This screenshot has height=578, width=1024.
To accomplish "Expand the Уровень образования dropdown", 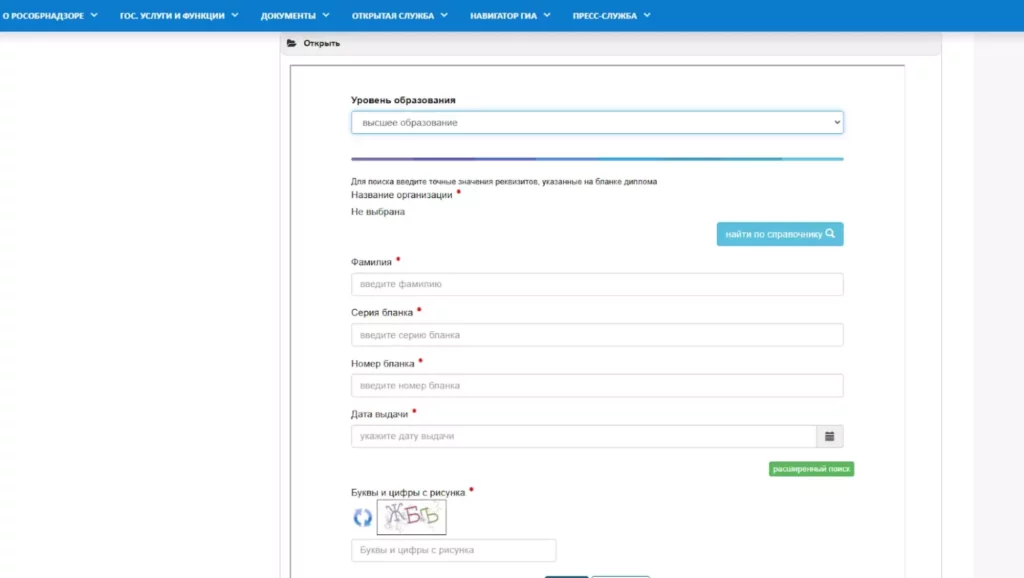I will pos(597,122).
